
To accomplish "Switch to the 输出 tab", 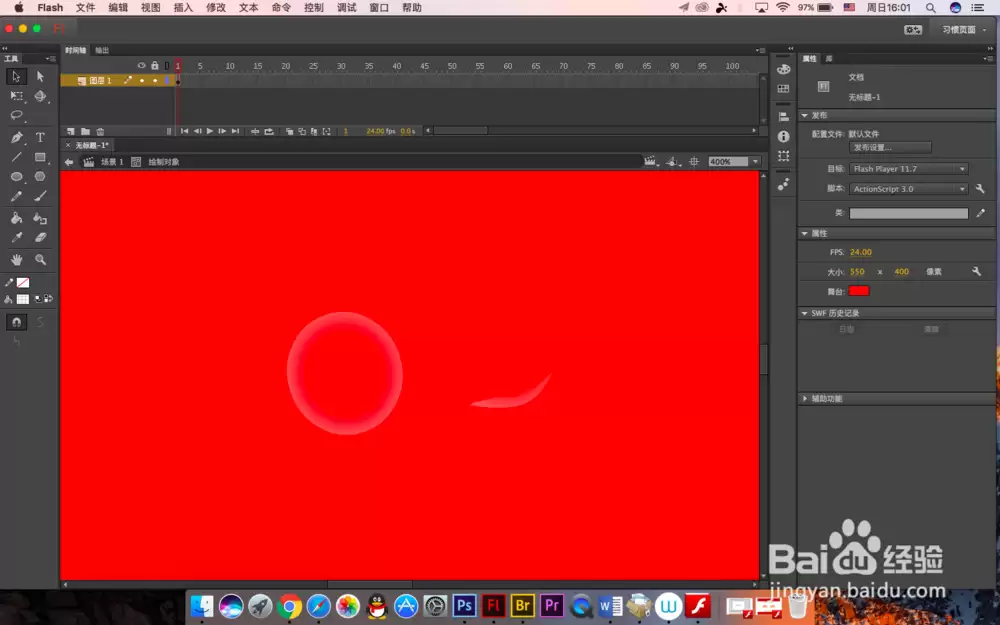I will click(102, 50).
